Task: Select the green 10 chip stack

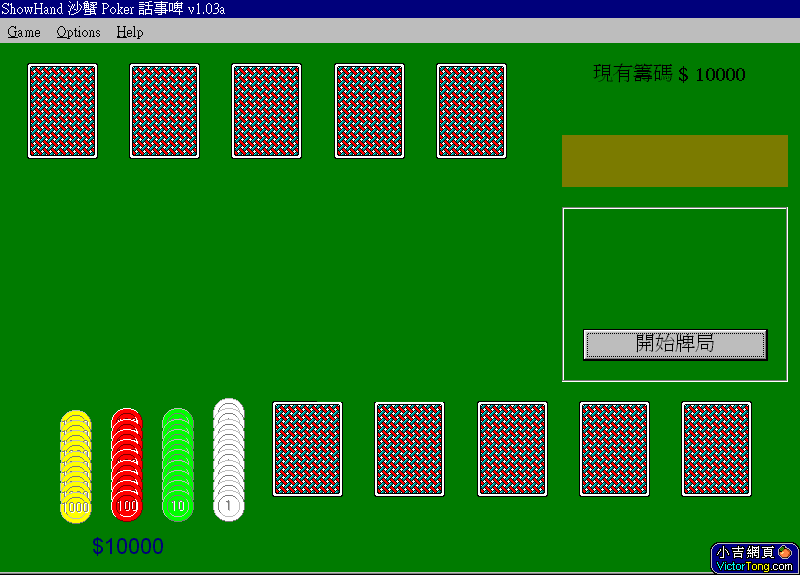Action: (x=178, y=465)
